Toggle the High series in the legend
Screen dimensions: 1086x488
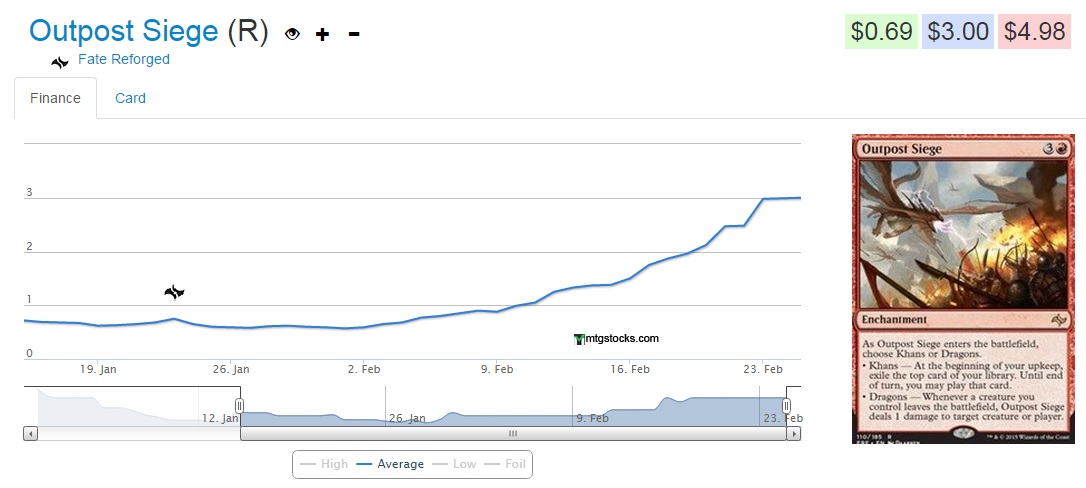(324, 464)
